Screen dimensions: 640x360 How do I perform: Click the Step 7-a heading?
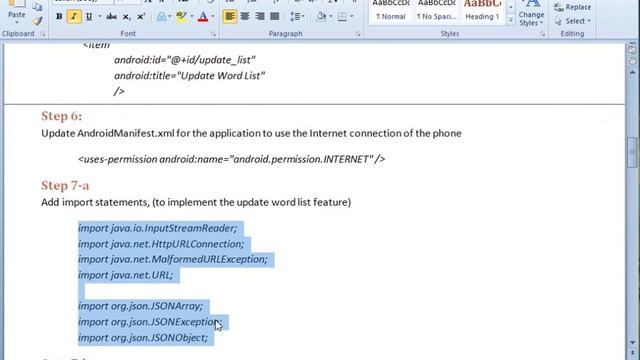coord(65,186)
